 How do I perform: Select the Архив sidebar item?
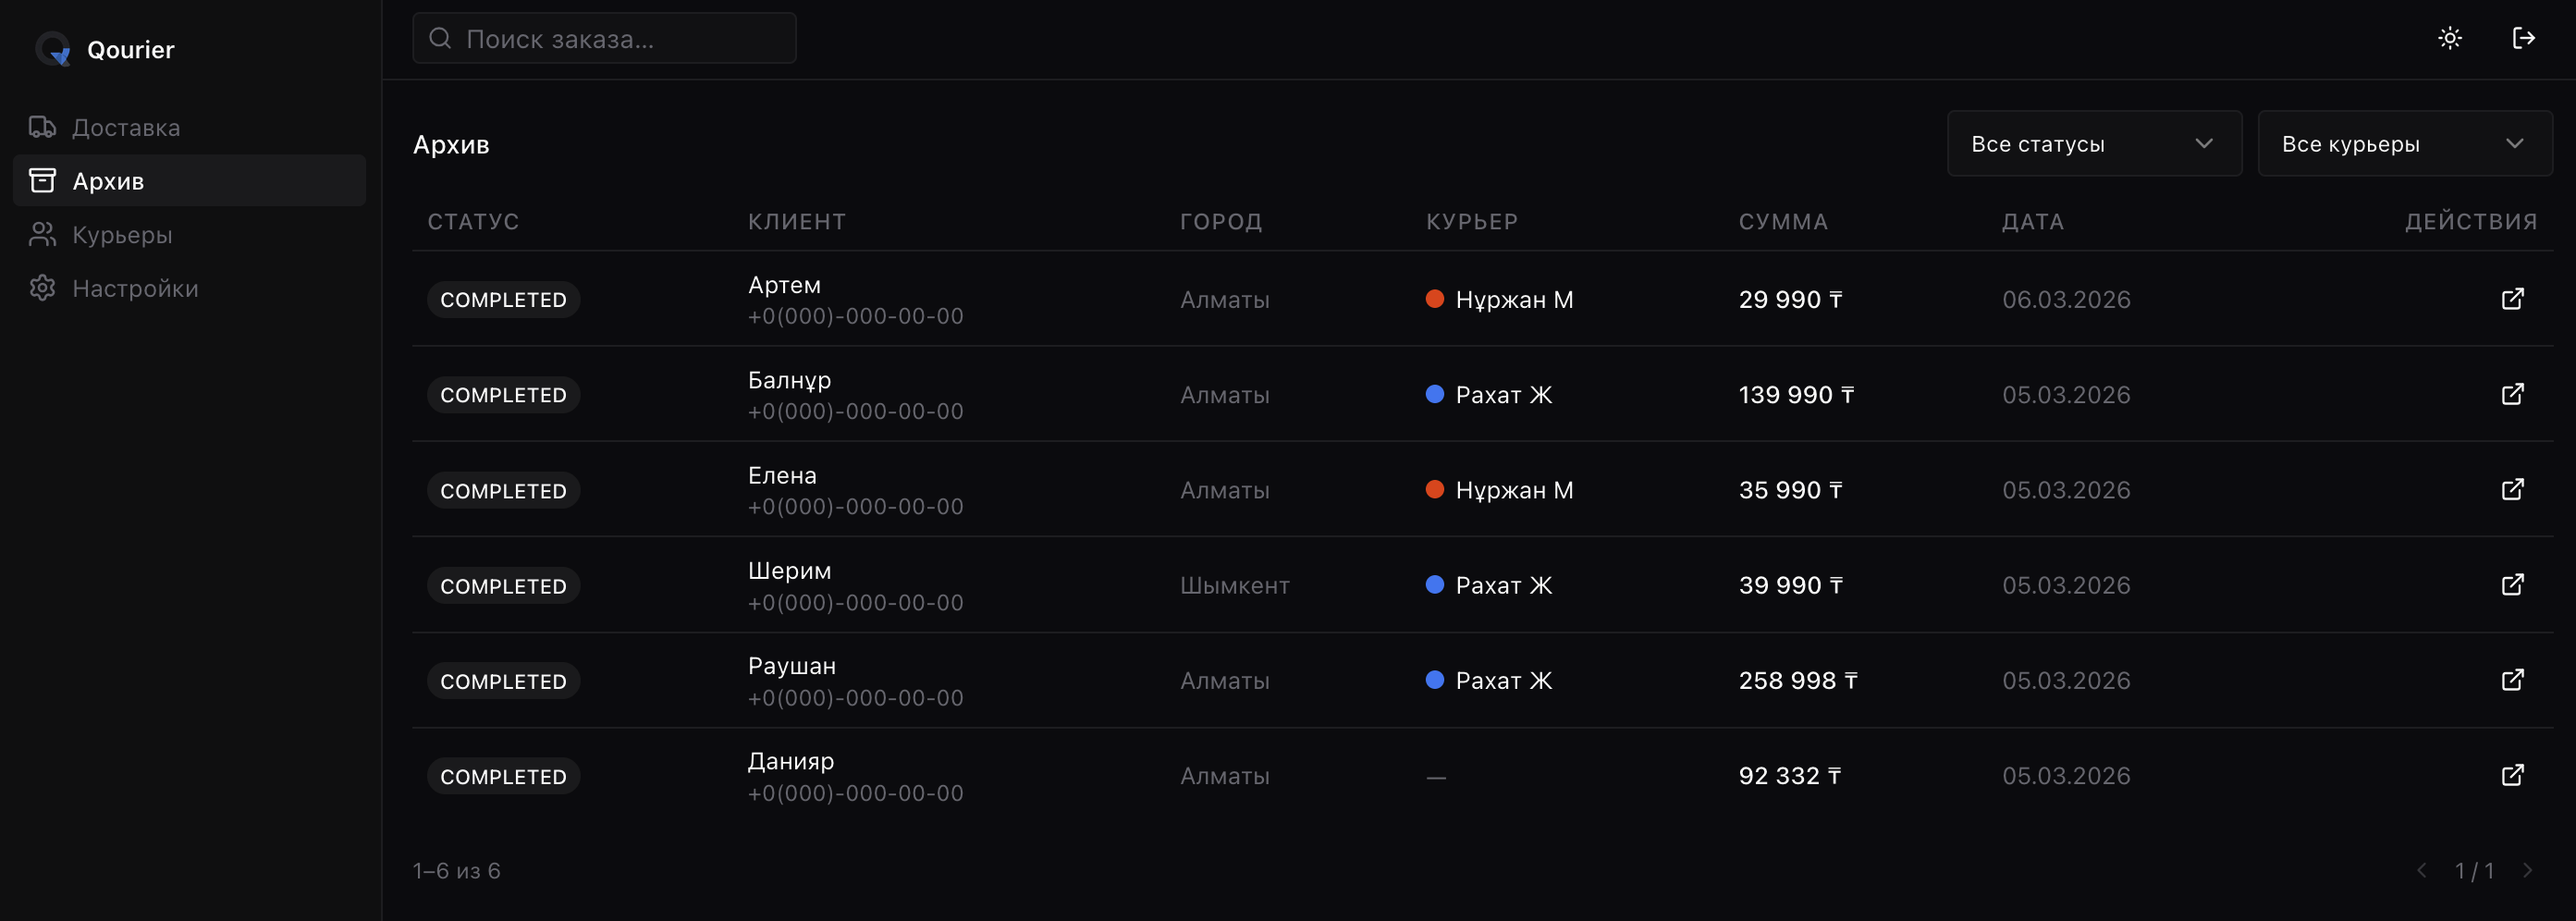click(x=108, y=181)
